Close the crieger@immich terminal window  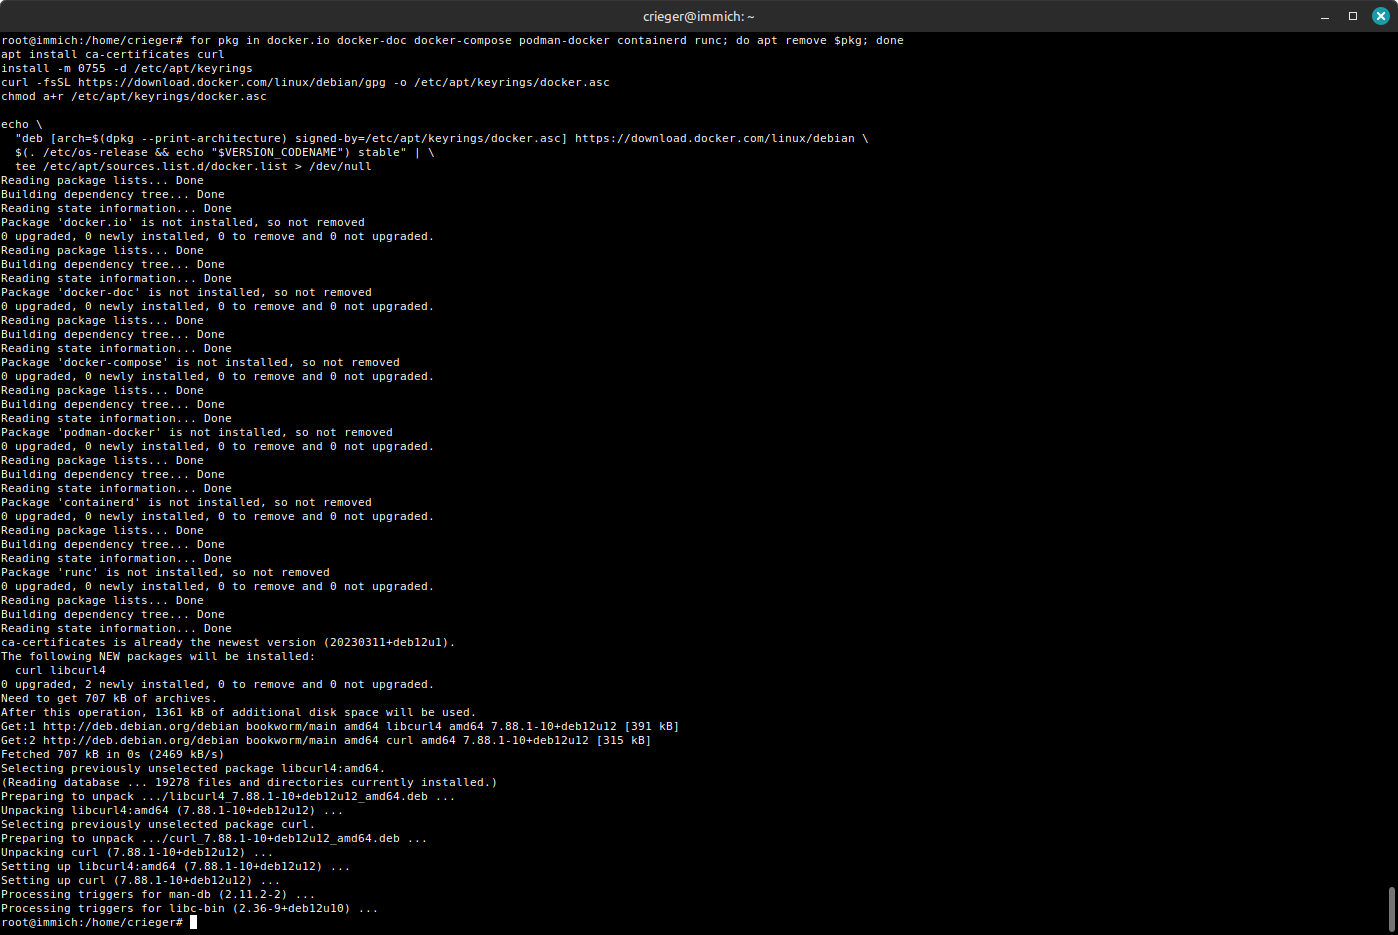tap(1381, 16)
